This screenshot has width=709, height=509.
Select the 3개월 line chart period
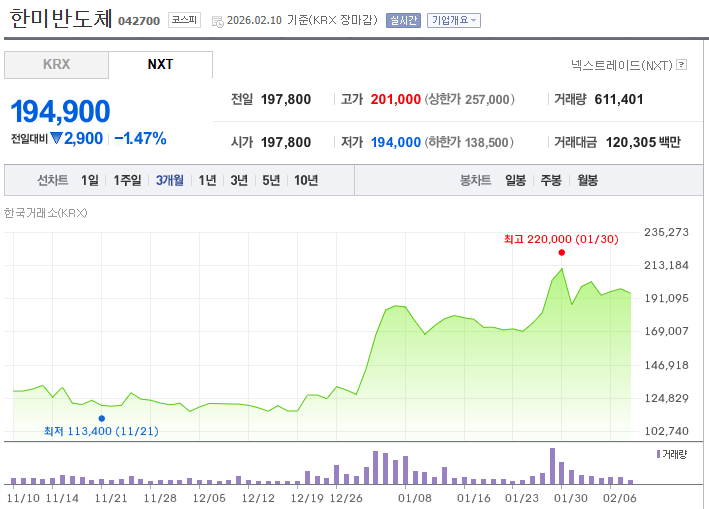pos(170,180)
